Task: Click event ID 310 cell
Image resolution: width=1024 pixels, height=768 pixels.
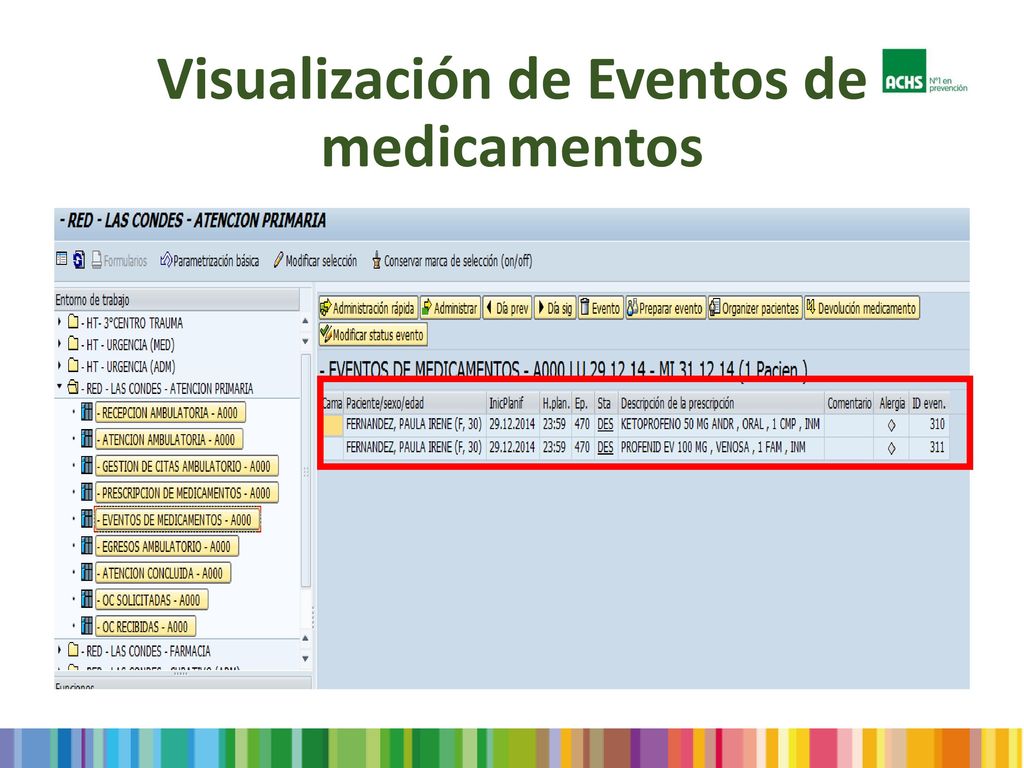Action: 929,424
